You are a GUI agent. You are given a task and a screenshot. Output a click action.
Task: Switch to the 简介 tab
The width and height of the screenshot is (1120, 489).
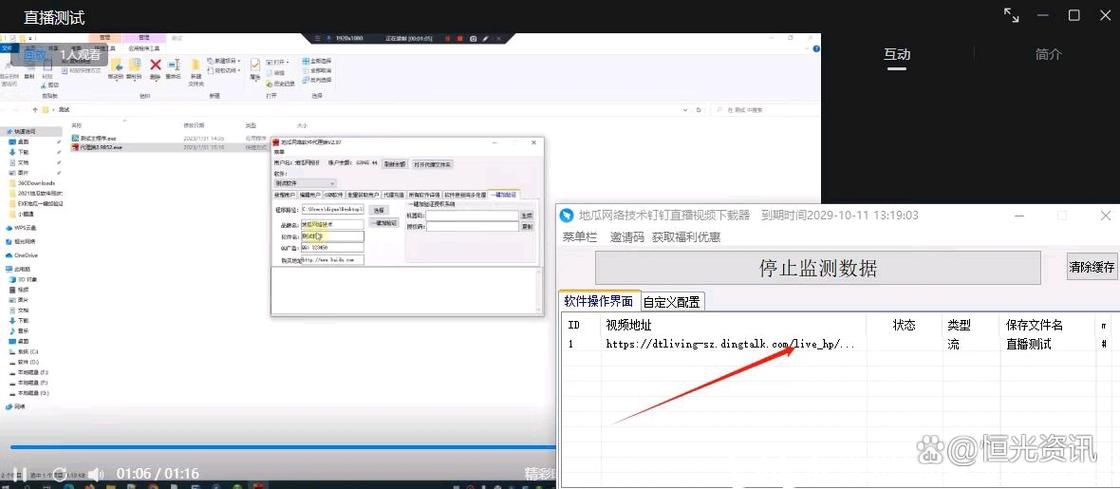[1048, 54]
